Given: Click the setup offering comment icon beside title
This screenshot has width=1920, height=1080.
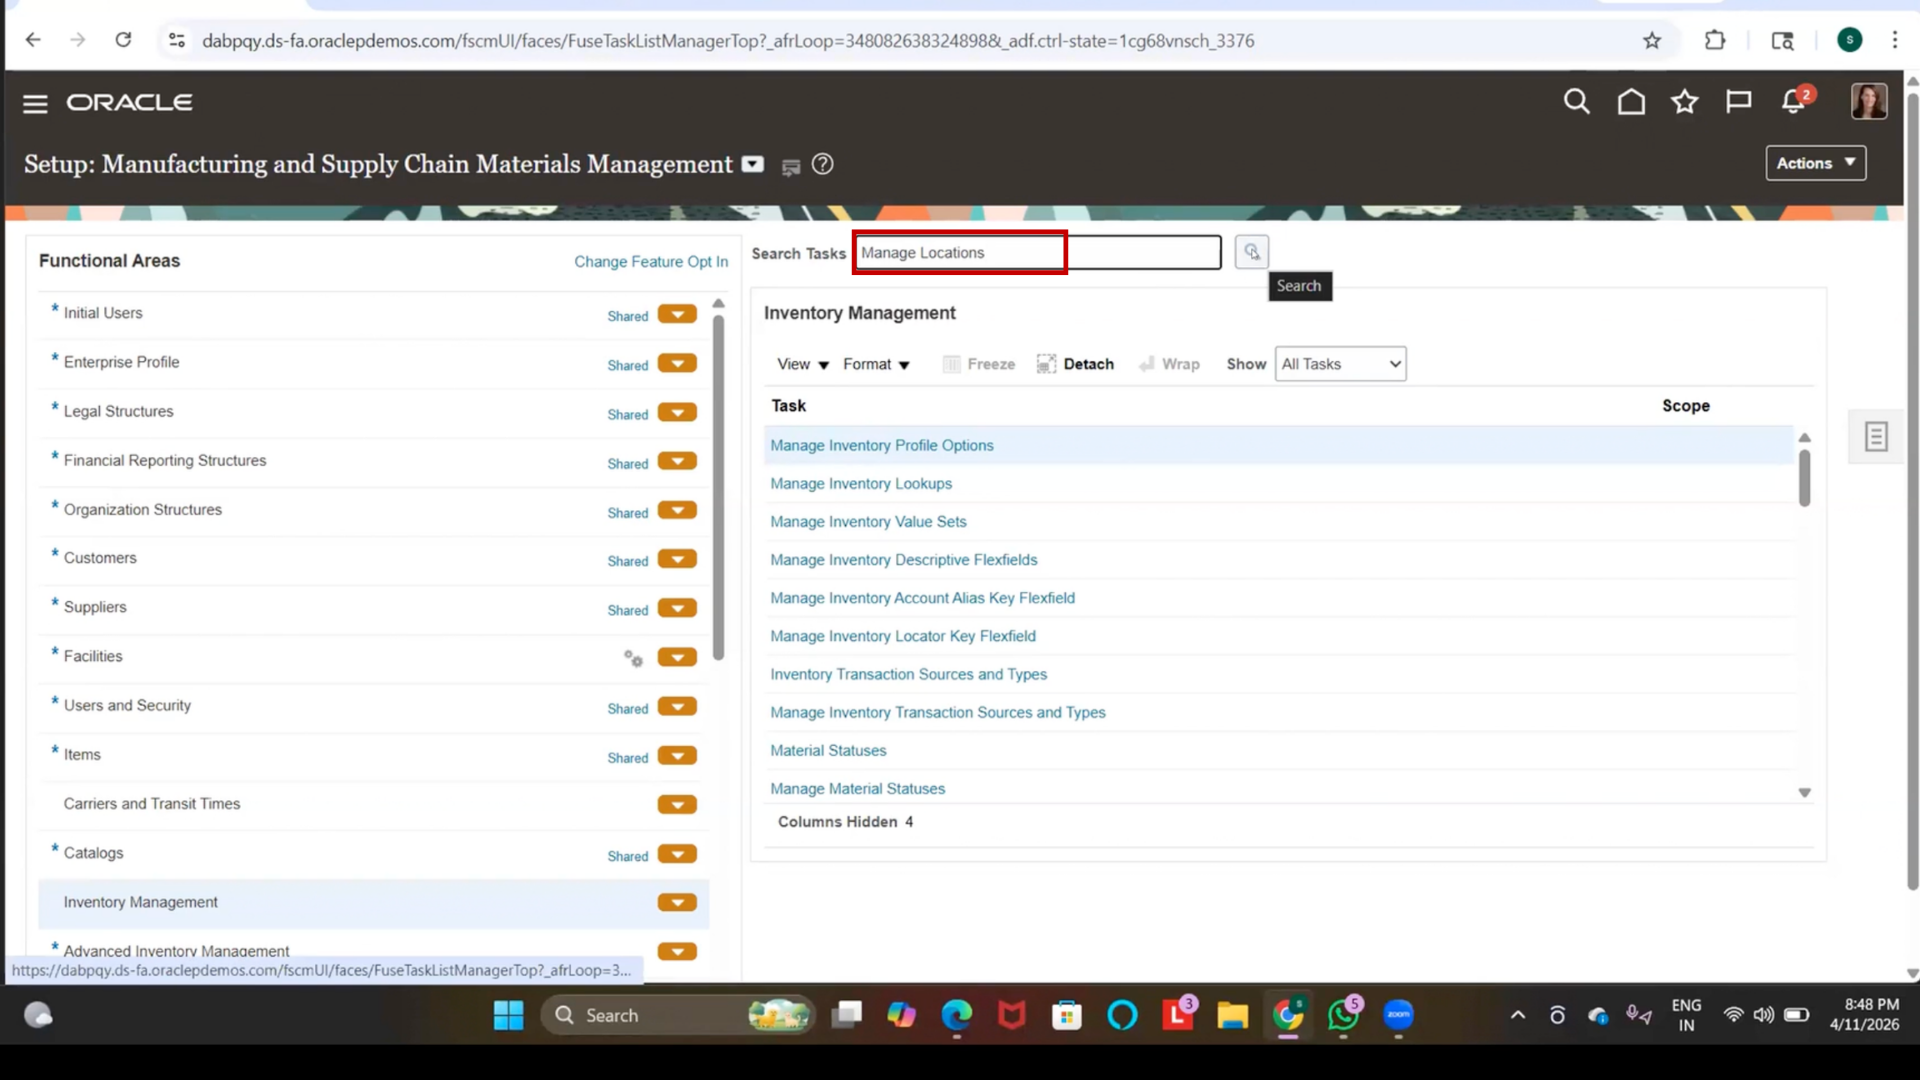Looking at the screenshot, I should (790, 167).
